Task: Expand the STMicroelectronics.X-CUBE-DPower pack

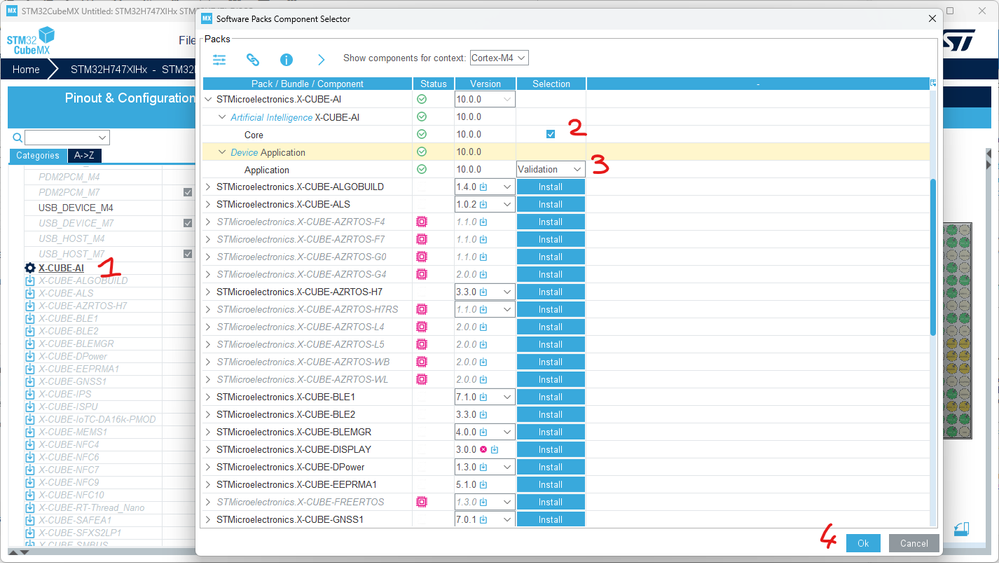Action: [x=208, y=467]
